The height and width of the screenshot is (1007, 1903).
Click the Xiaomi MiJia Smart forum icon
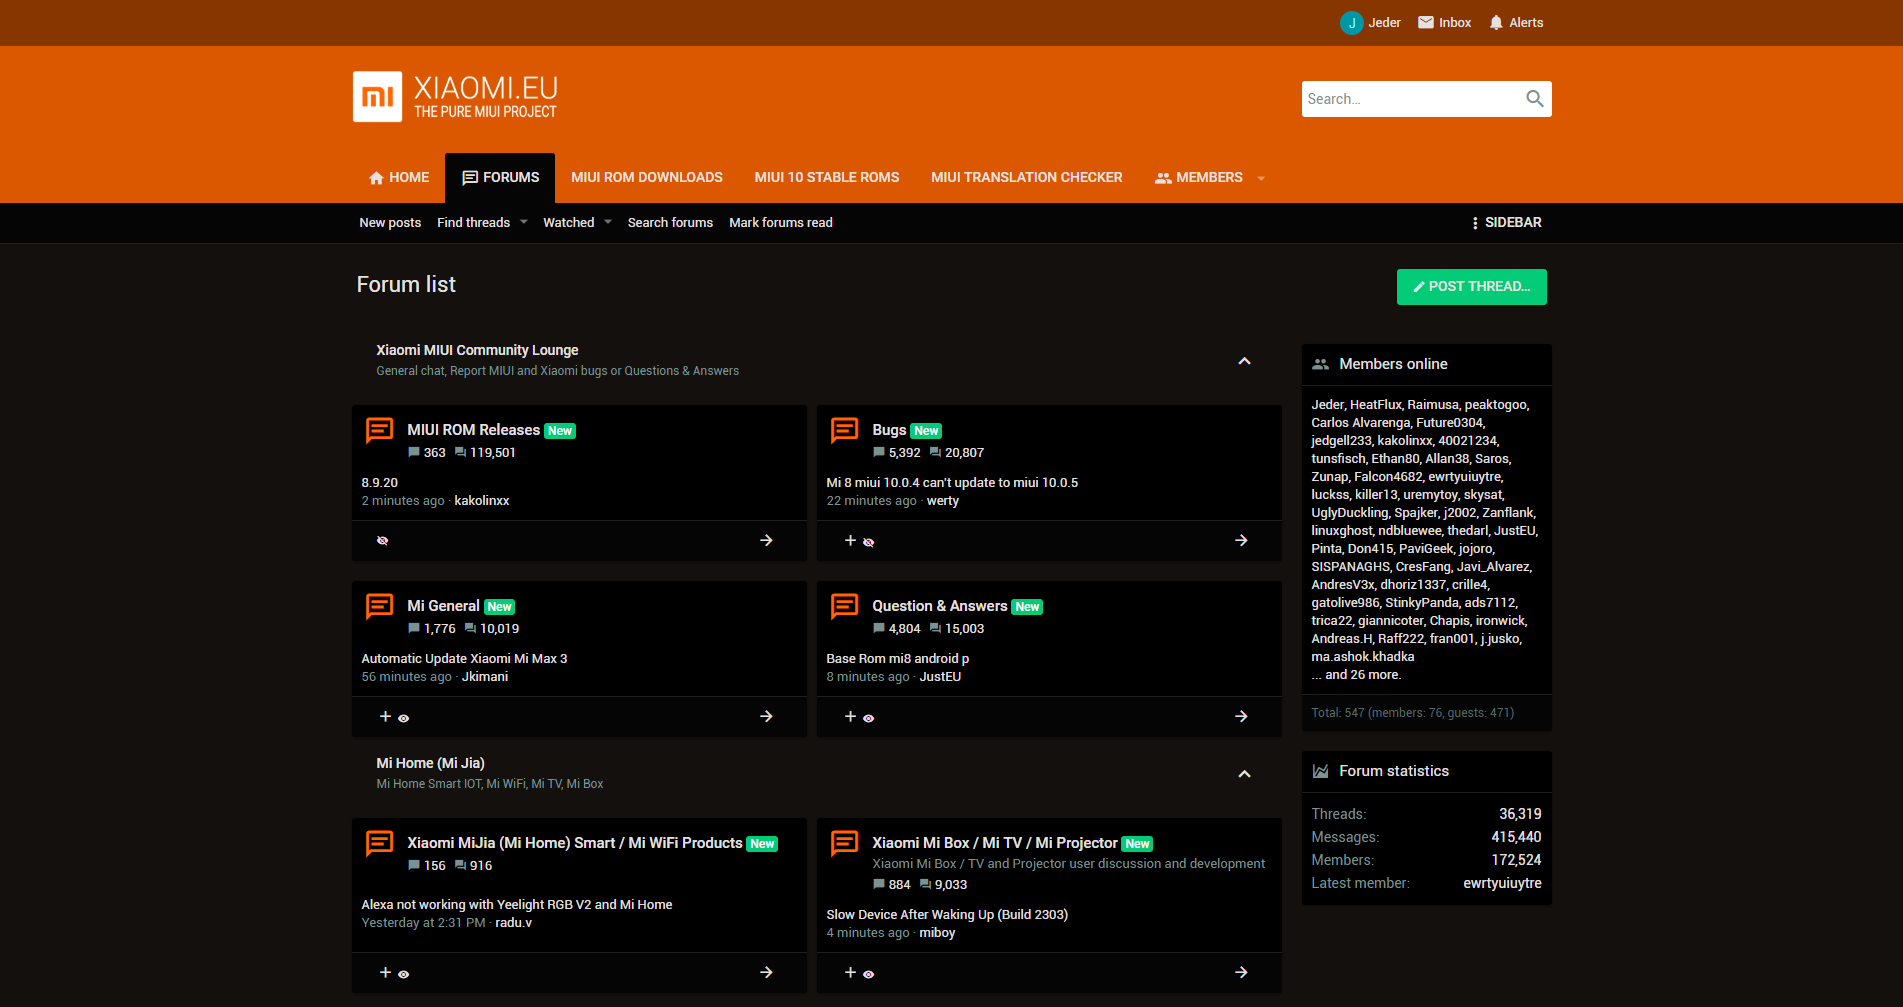[379, 843]
